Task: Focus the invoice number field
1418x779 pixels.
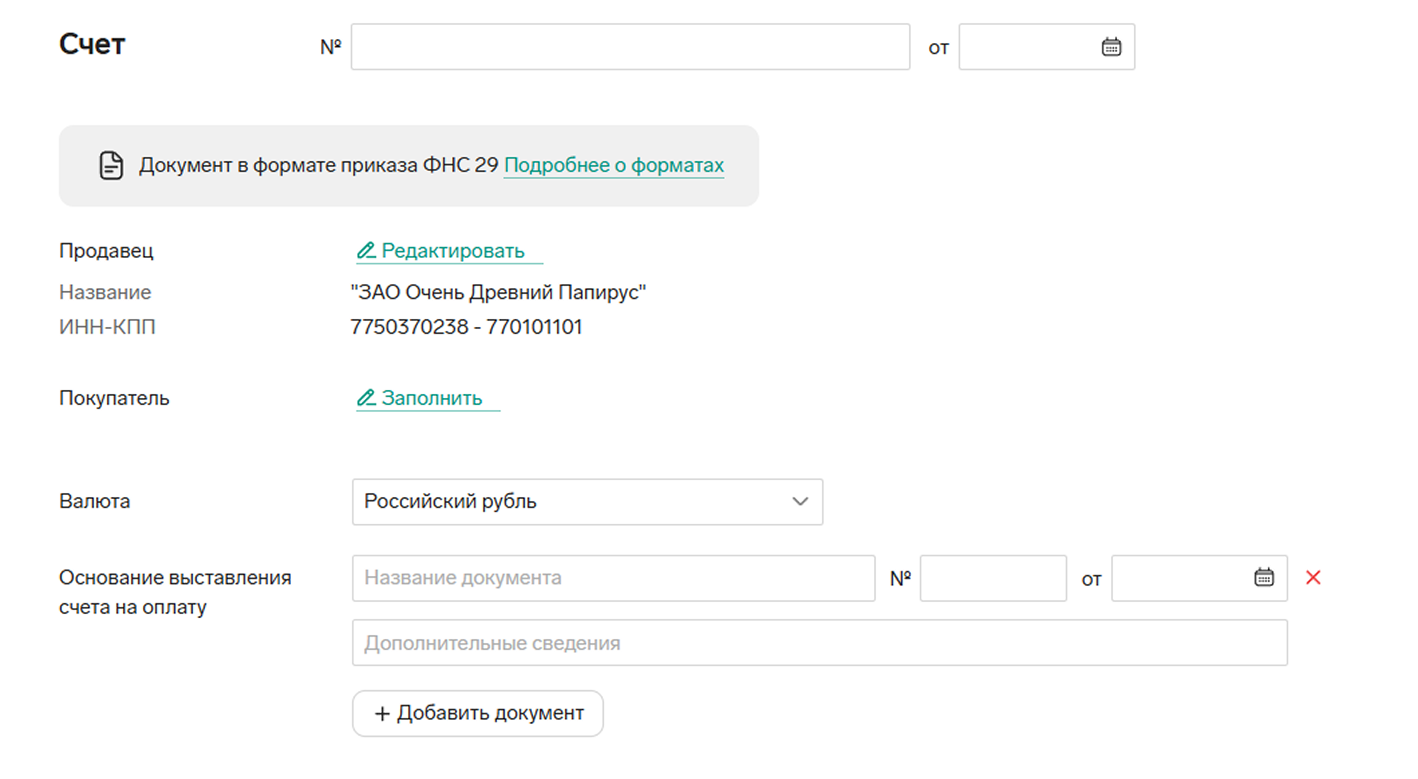Action: [630, 47]
